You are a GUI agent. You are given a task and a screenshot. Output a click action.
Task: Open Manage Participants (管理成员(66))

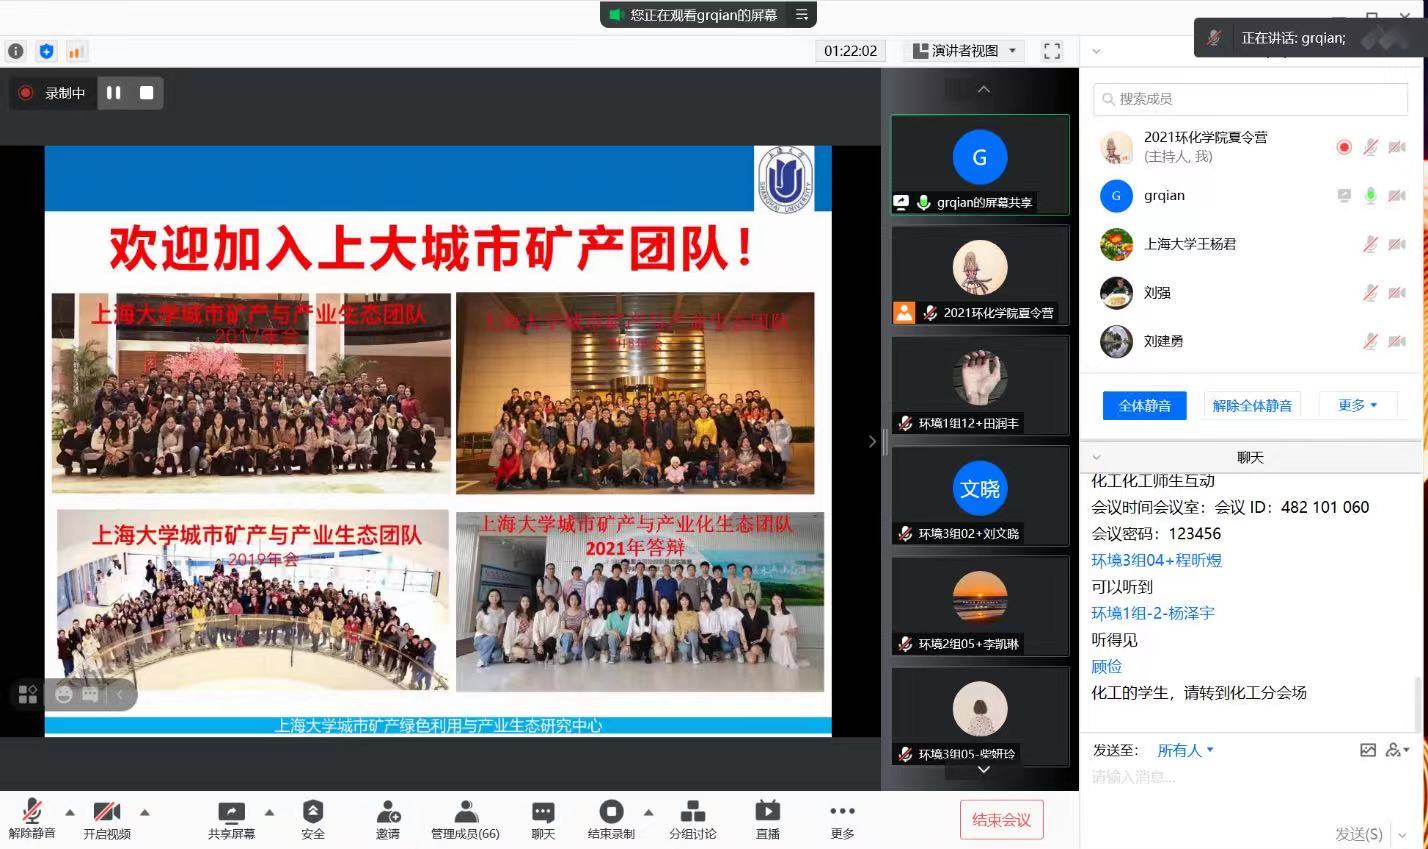465,818
